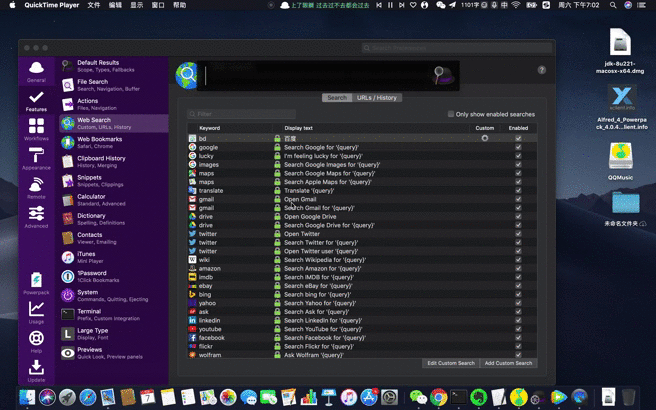Select Default Results feature
656x410 pixels.
(114, 66)
